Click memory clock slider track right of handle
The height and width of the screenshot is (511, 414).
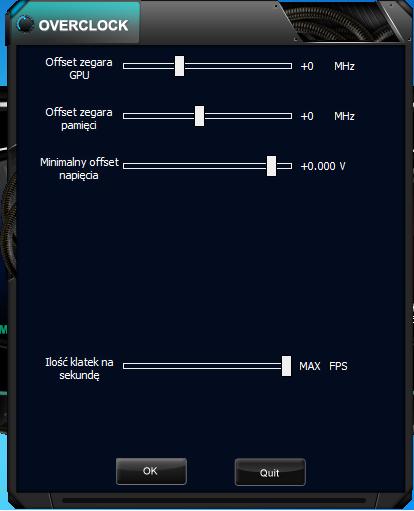(x=248, y=116)
